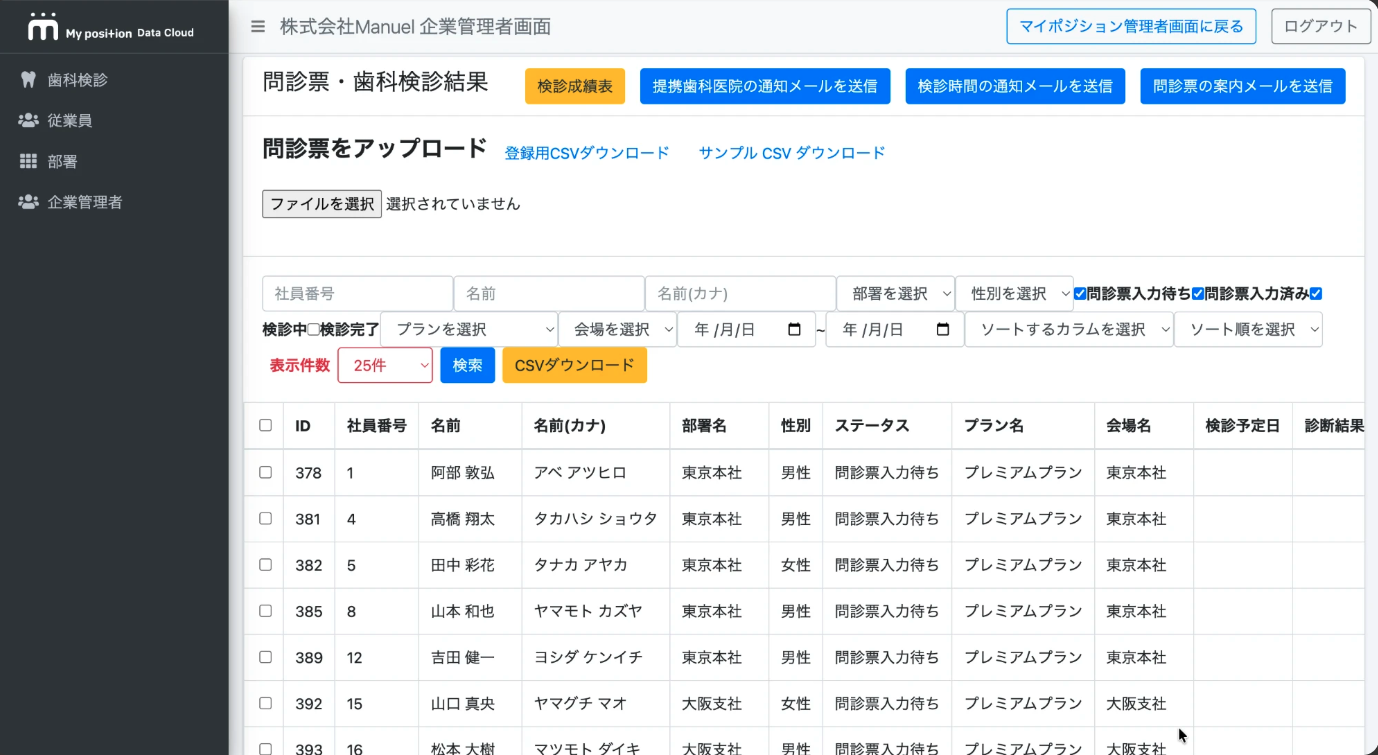Tick the checkbox for row ID 389
The width and height of the screenshot is (1378, 755).
click(265, 657)
